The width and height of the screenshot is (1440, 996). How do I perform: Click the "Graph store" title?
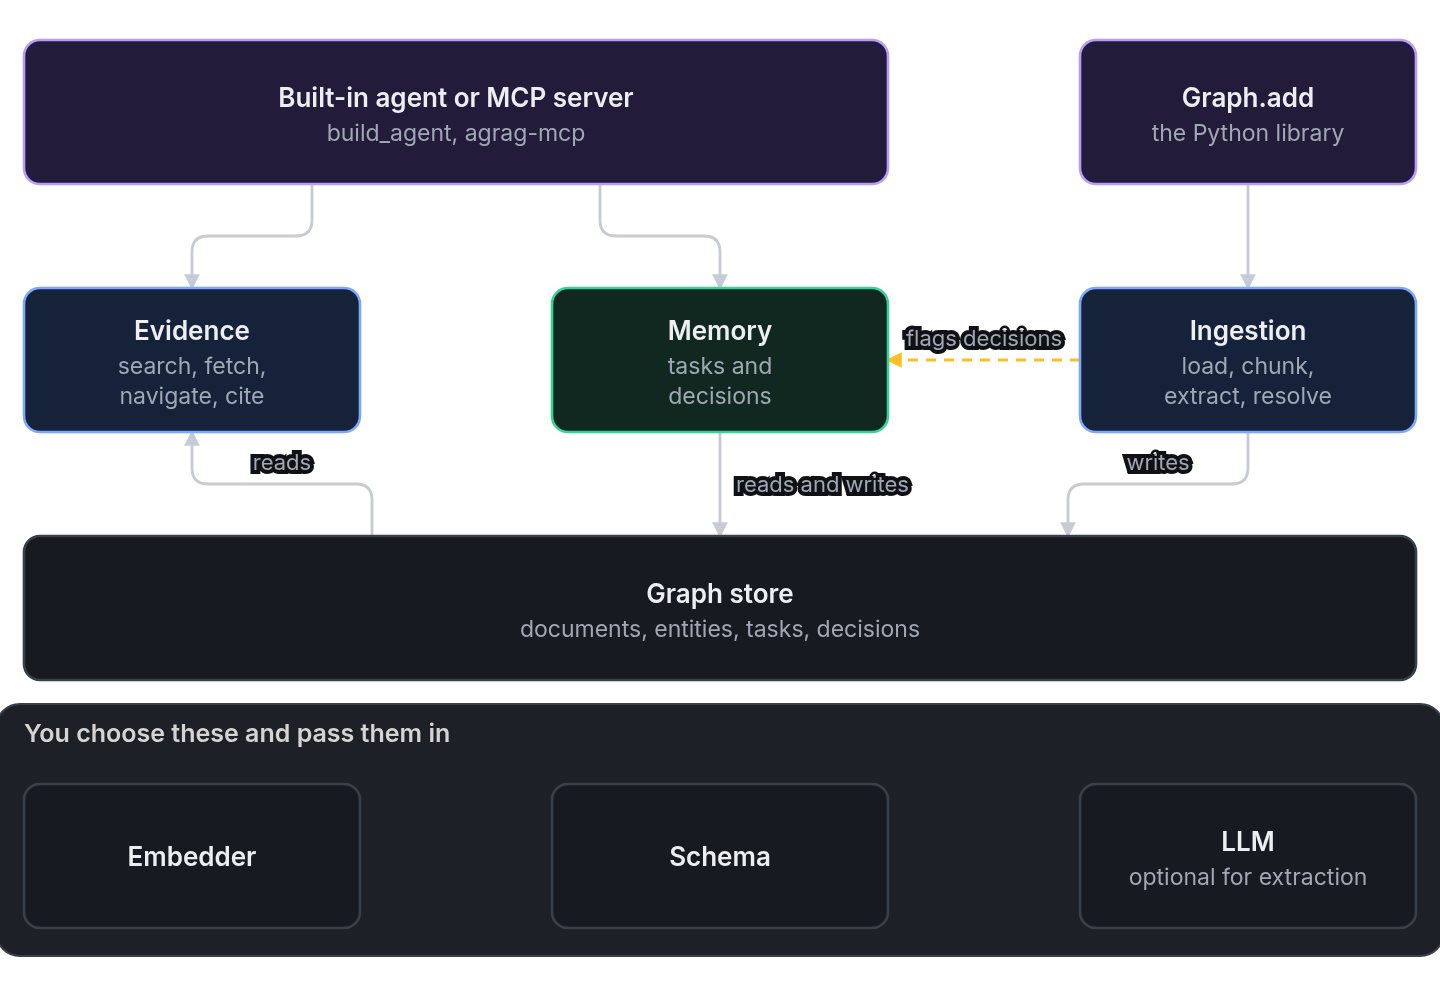719,593
